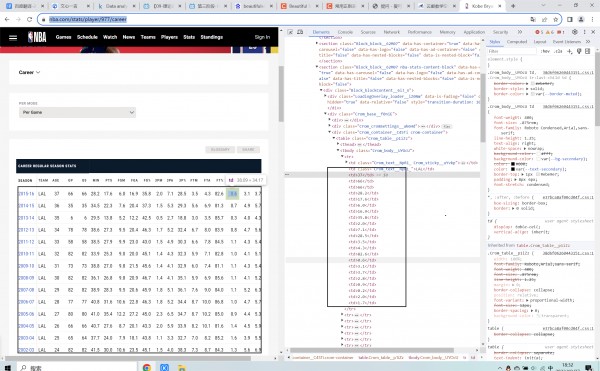
Task: Go forward in browser history
Action: coord(18,20)
